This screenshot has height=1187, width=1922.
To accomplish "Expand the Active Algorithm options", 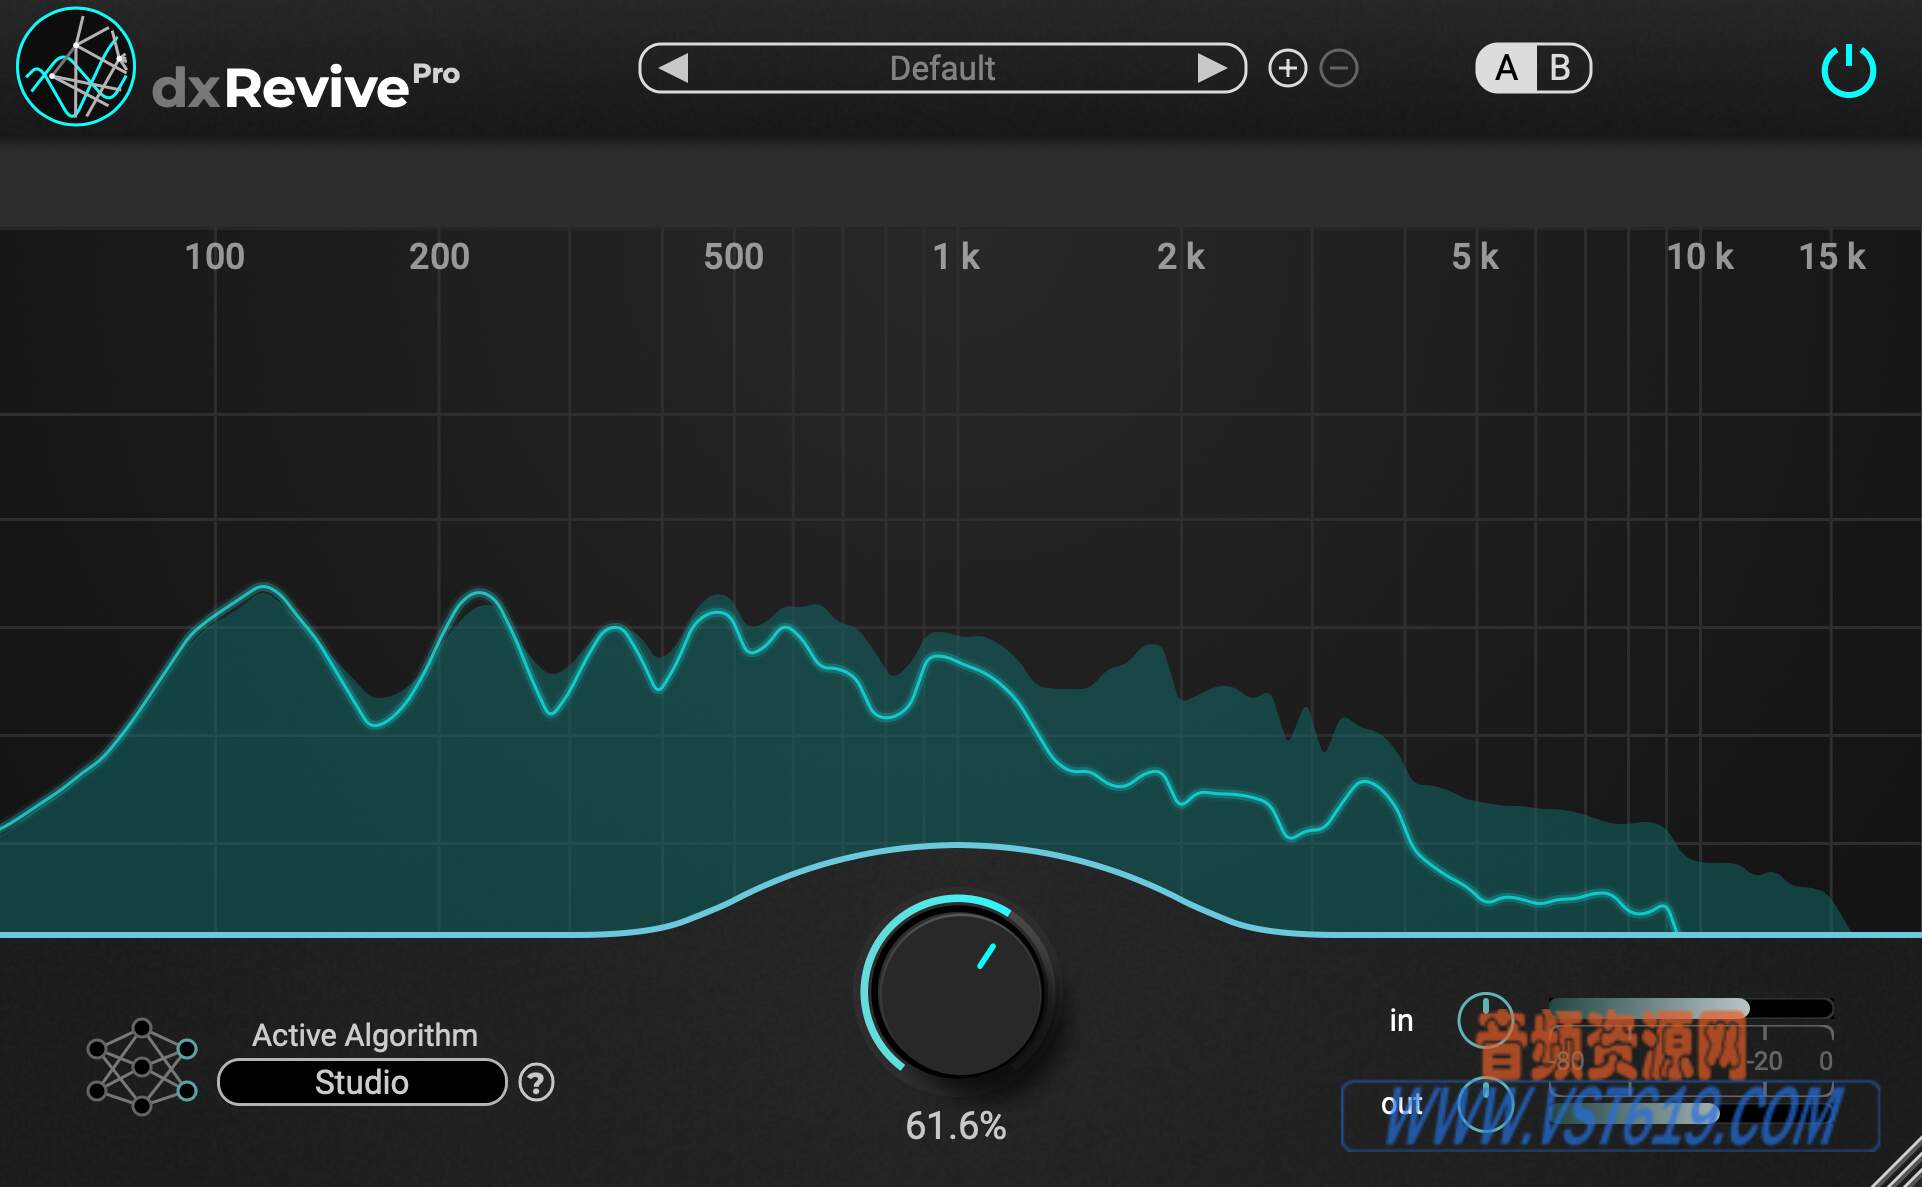I will click(361, 1082).
